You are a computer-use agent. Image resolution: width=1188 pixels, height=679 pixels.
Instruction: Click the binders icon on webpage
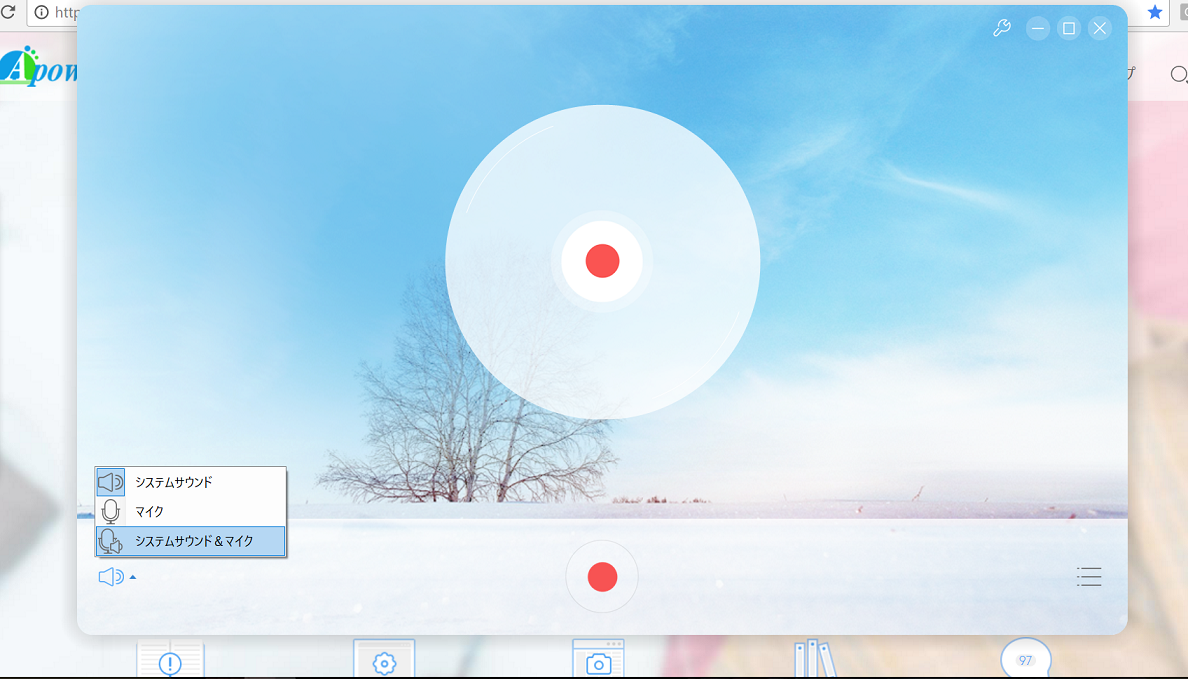click(813, 660)
